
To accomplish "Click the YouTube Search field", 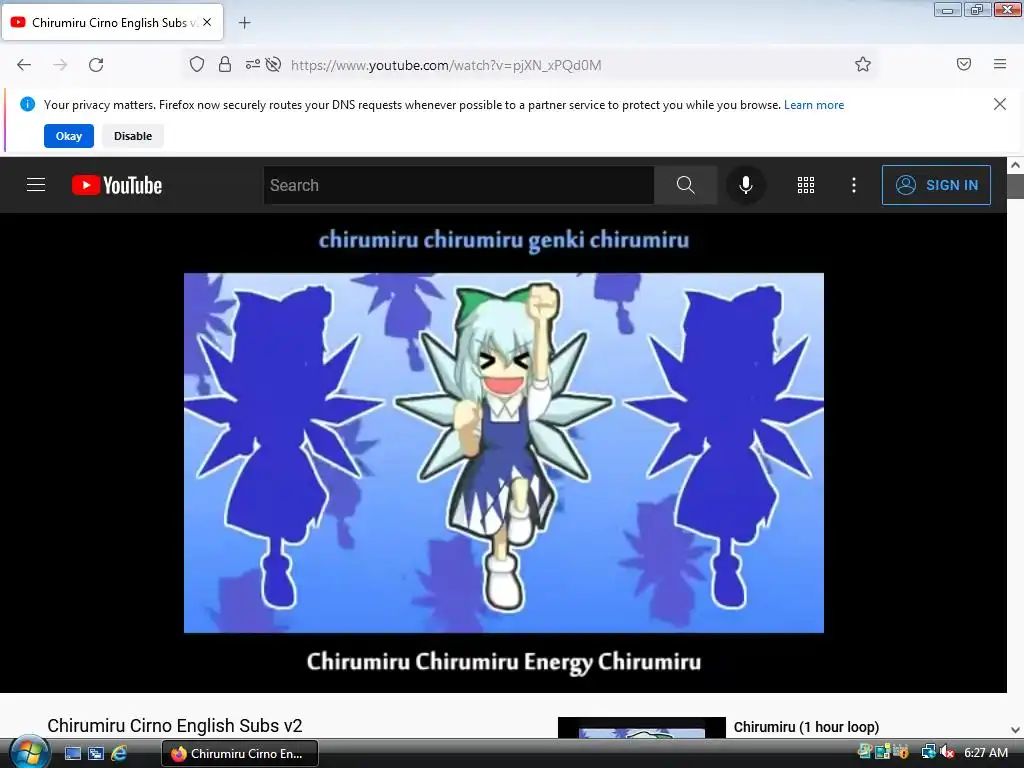I will click(x=458, y=185).
